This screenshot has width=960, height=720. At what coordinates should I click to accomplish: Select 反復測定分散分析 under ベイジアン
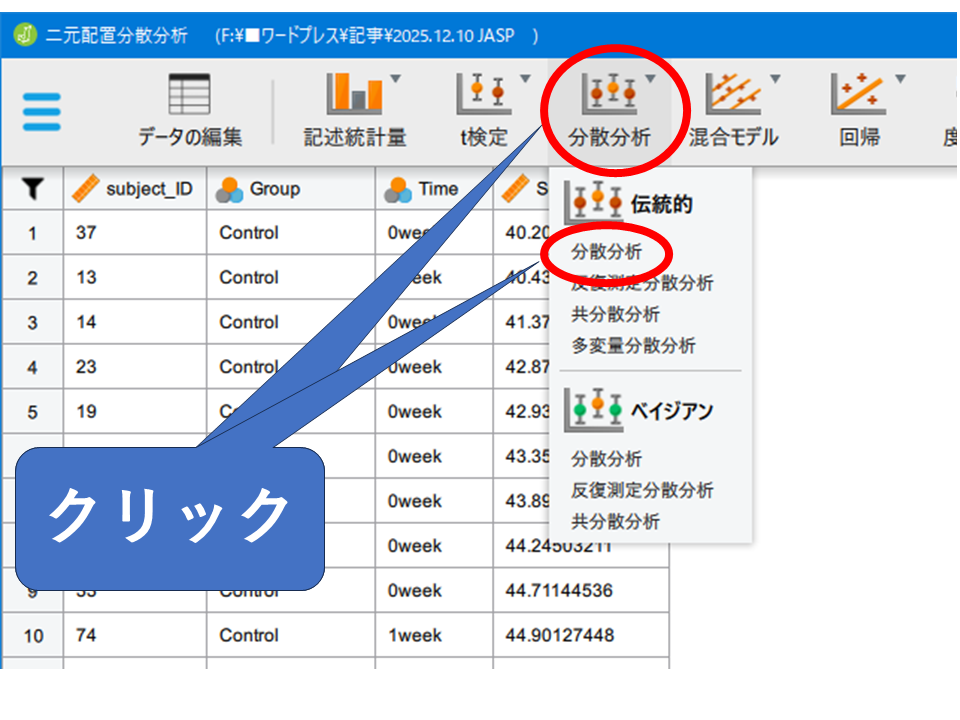(x=642, y=490)
